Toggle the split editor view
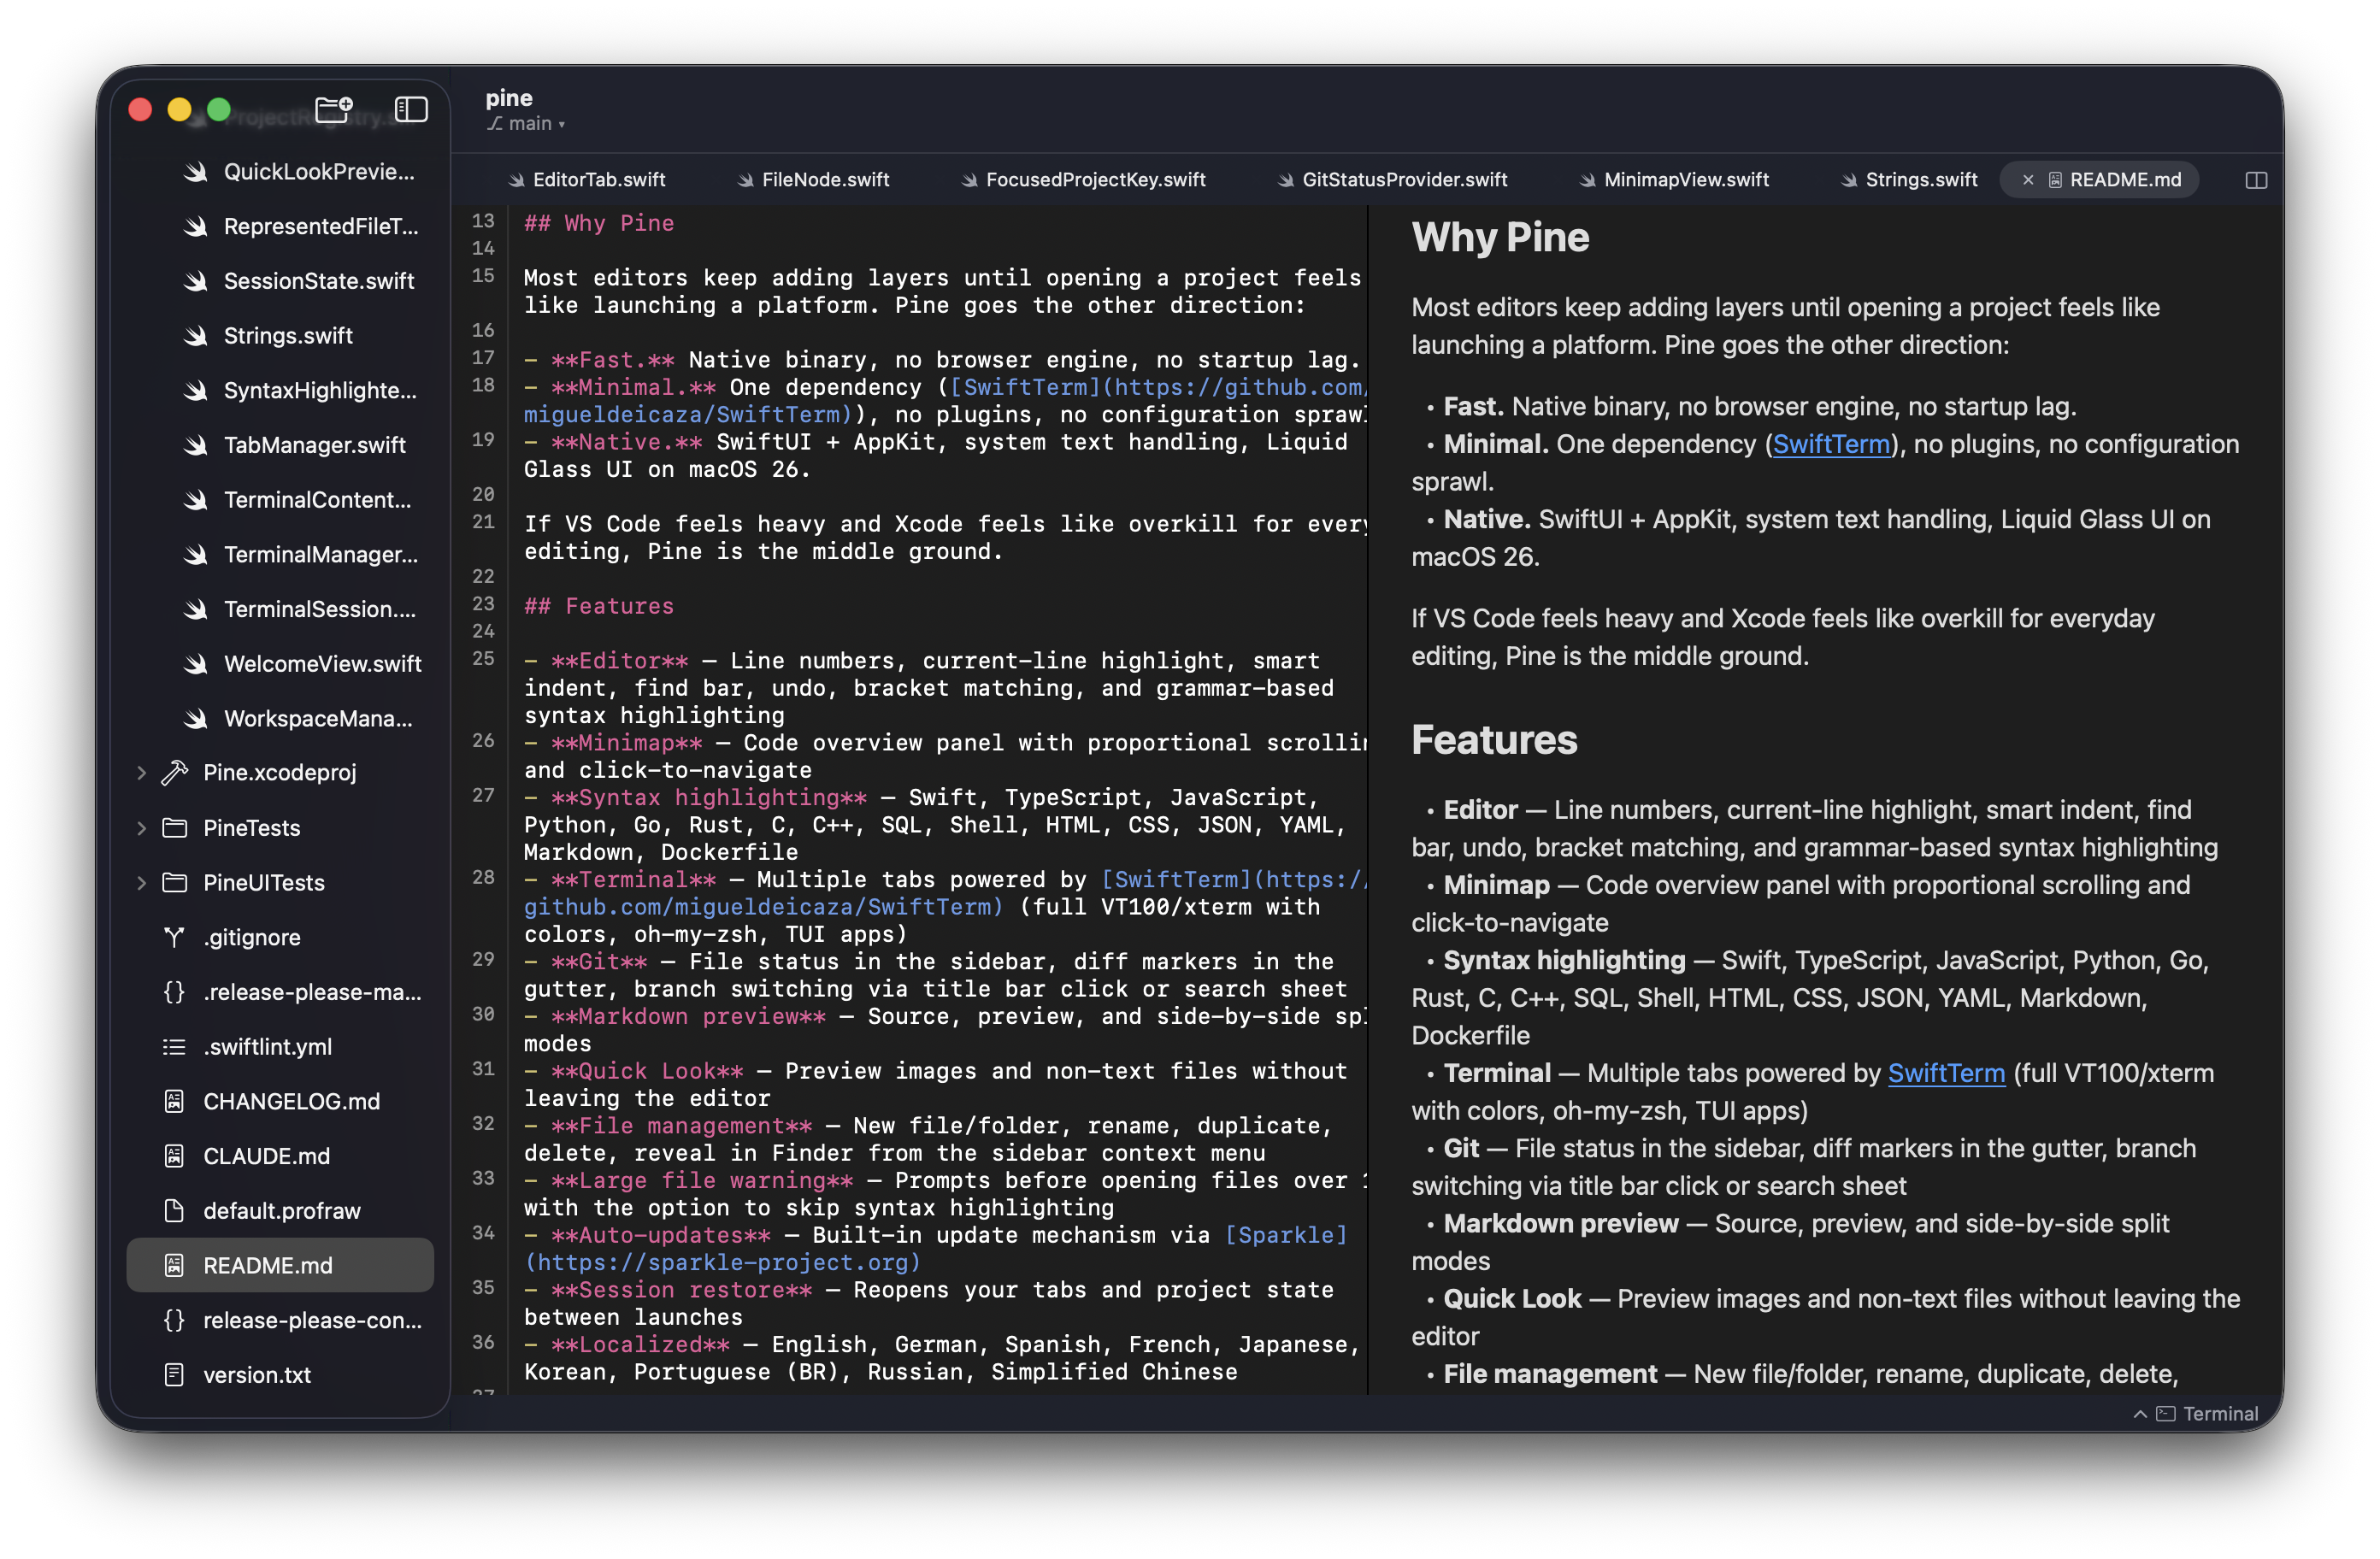The image size is (2380, 1559). 2255,180
